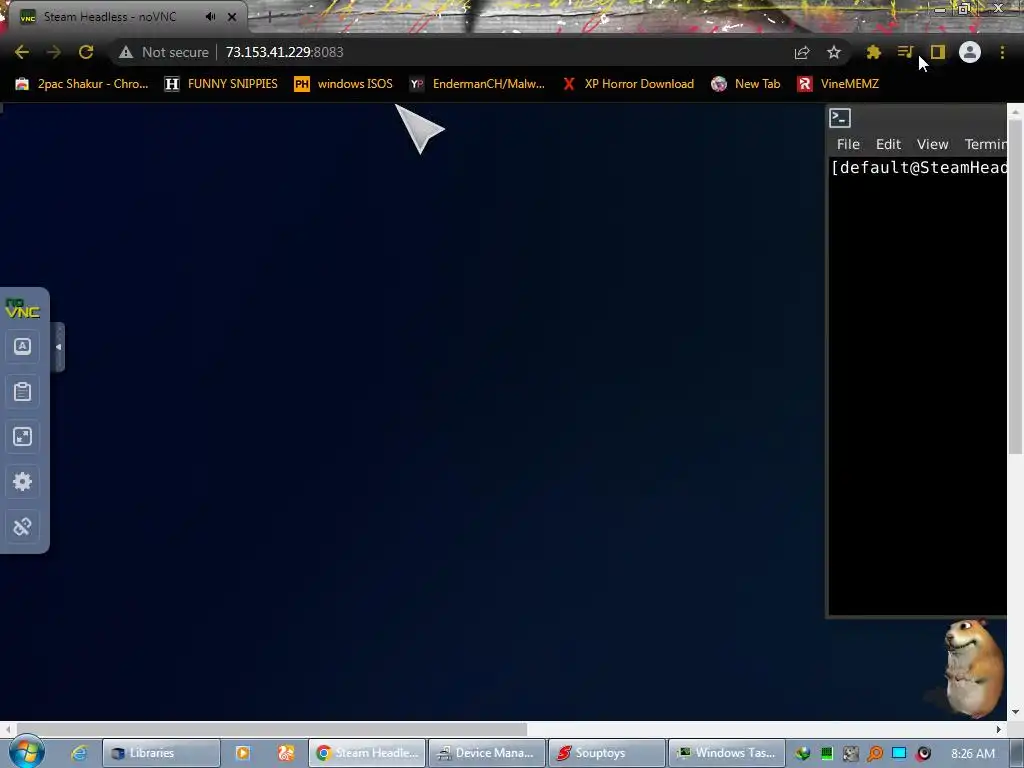
Task: Switch to Steam Headle... Chrome taskbar button
Action: [x=367, y=753]
